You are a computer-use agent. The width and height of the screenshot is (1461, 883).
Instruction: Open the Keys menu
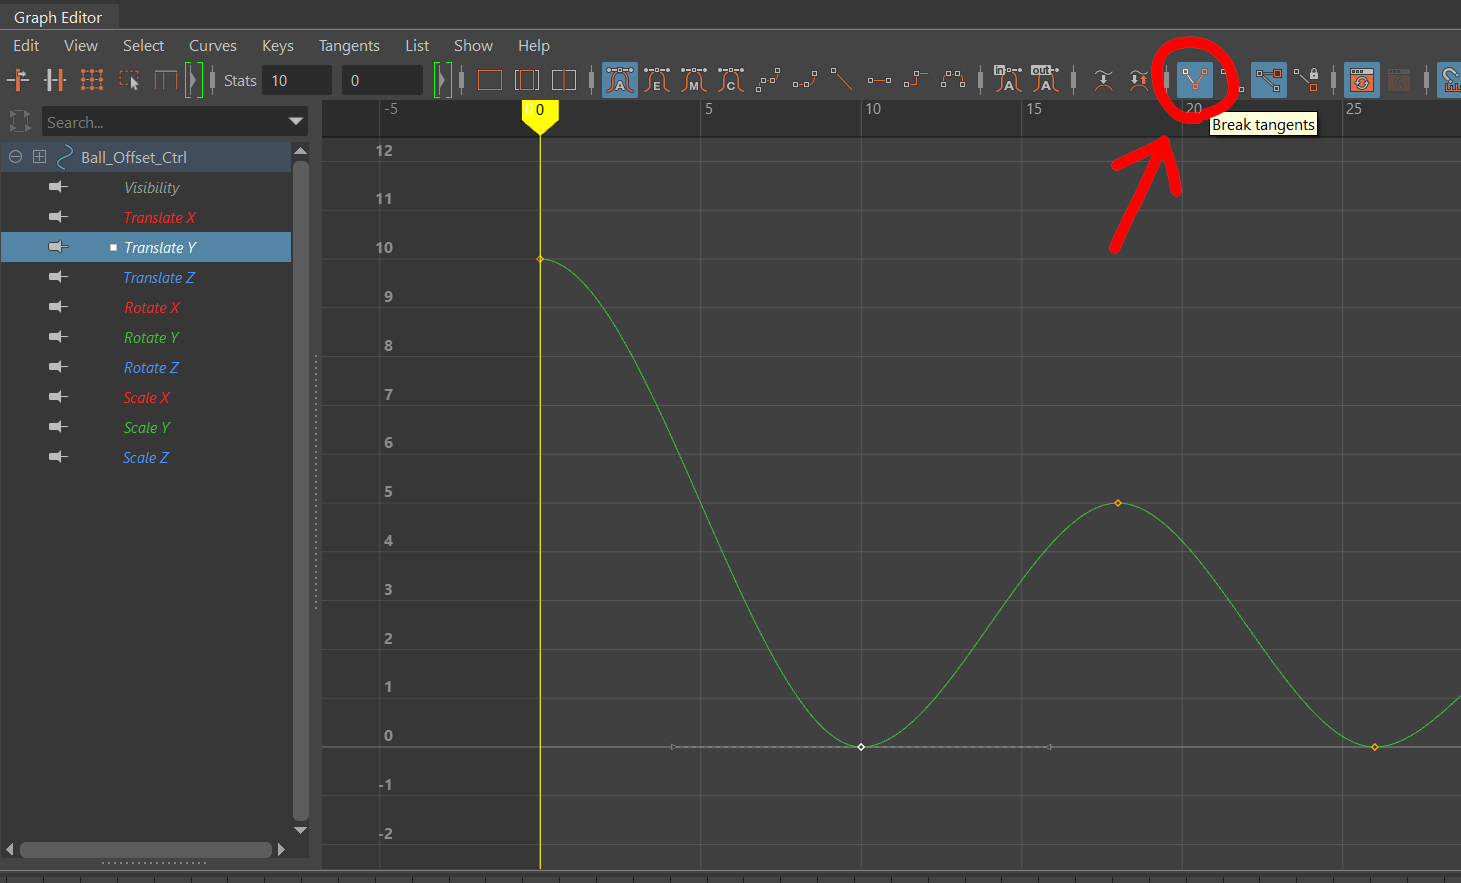click(278, 46)
